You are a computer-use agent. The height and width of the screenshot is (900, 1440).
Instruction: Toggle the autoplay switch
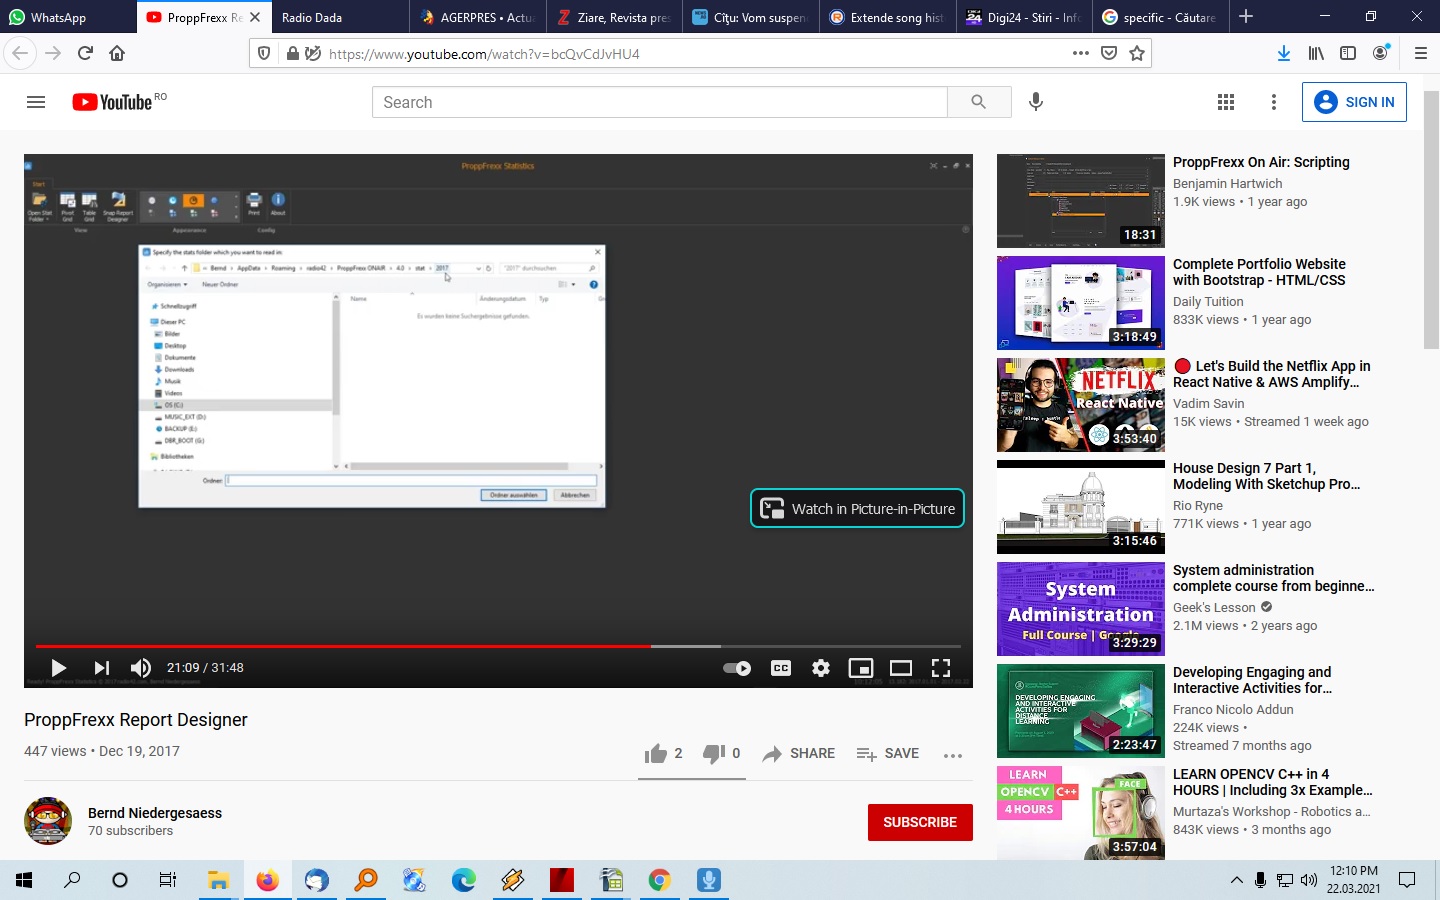tap(737, 668)
